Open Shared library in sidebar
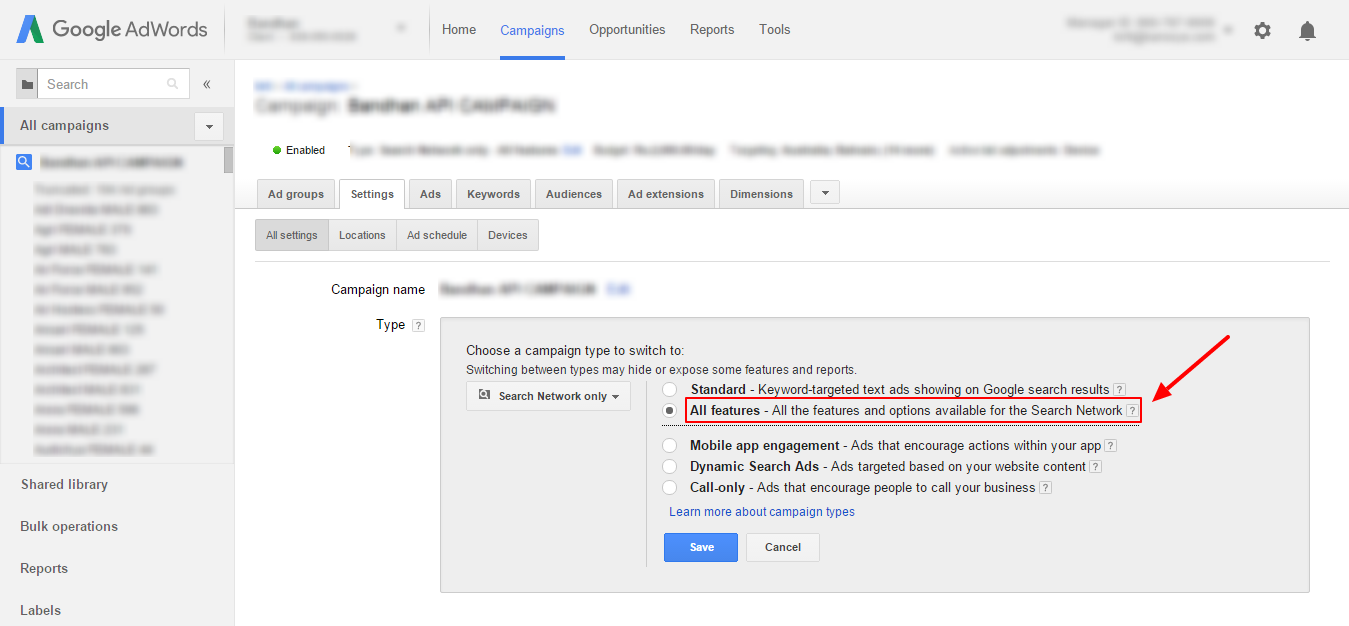1349x626 pixels. pos(64,484)
